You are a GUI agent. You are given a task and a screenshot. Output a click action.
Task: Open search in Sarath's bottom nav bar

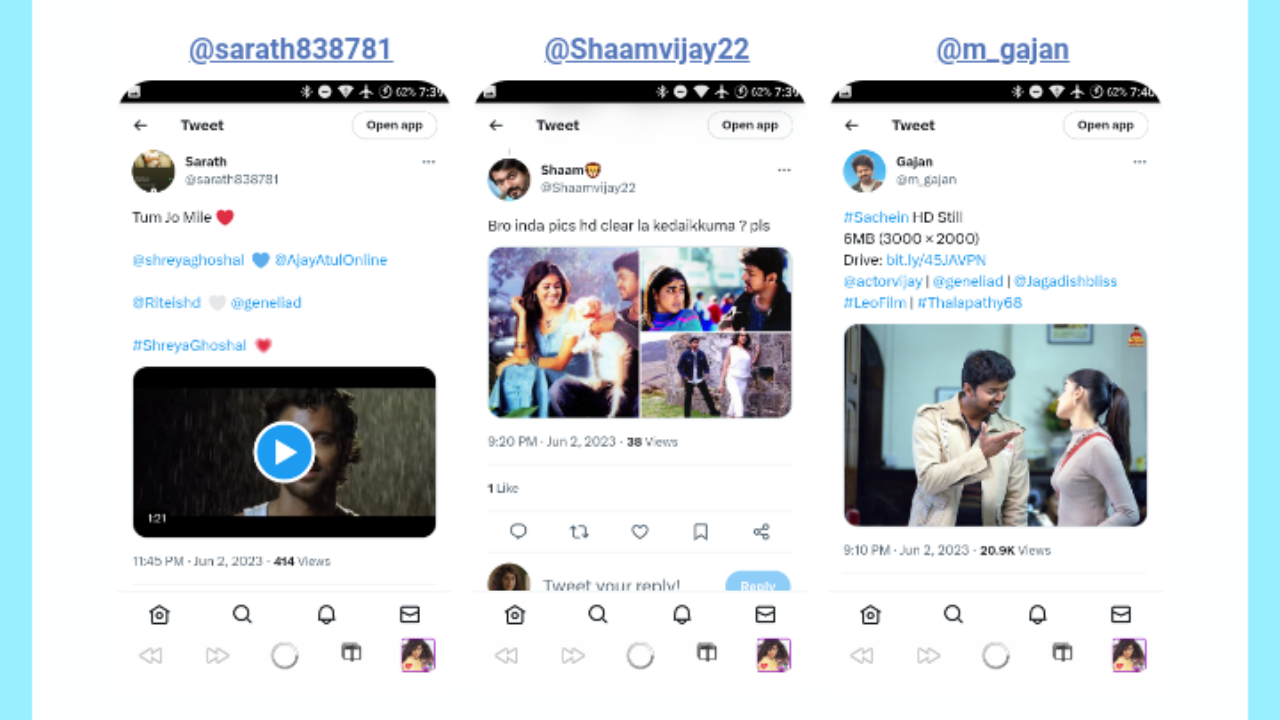pos(242,614)
